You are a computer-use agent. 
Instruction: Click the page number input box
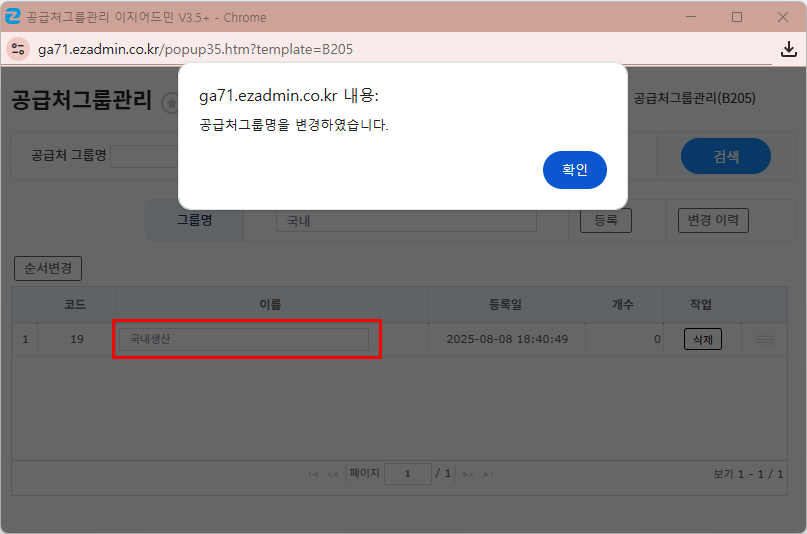[x=407, y=473]
